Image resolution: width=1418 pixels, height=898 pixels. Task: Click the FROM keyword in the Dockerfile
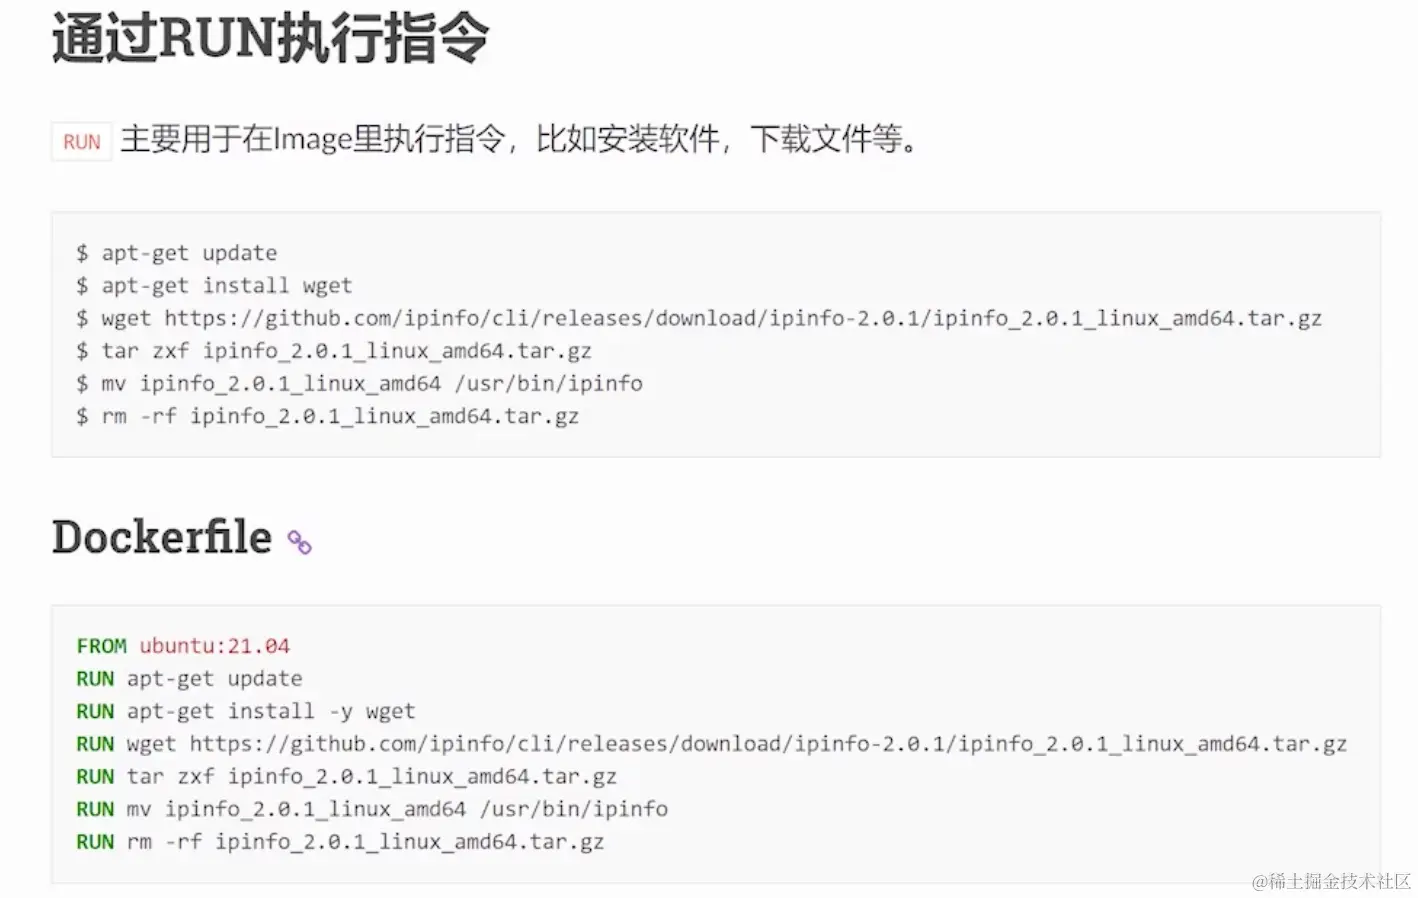click(101, 646)
